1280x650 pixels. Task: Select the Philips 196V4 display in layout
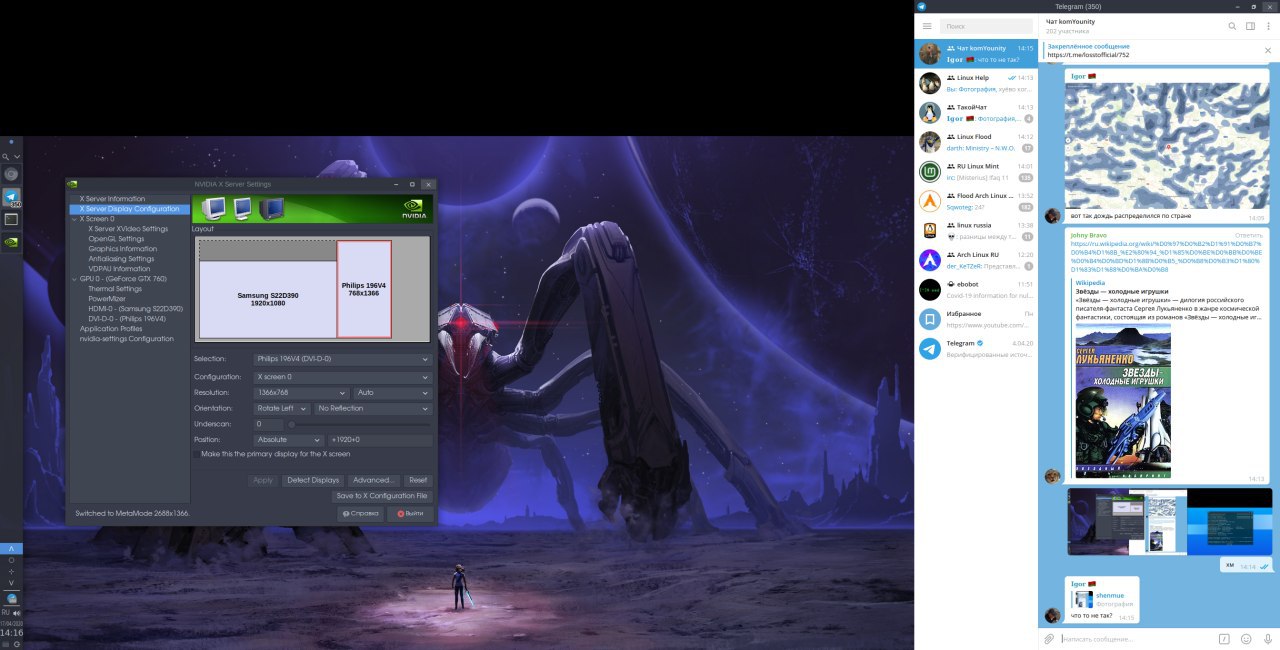point(364,289)
